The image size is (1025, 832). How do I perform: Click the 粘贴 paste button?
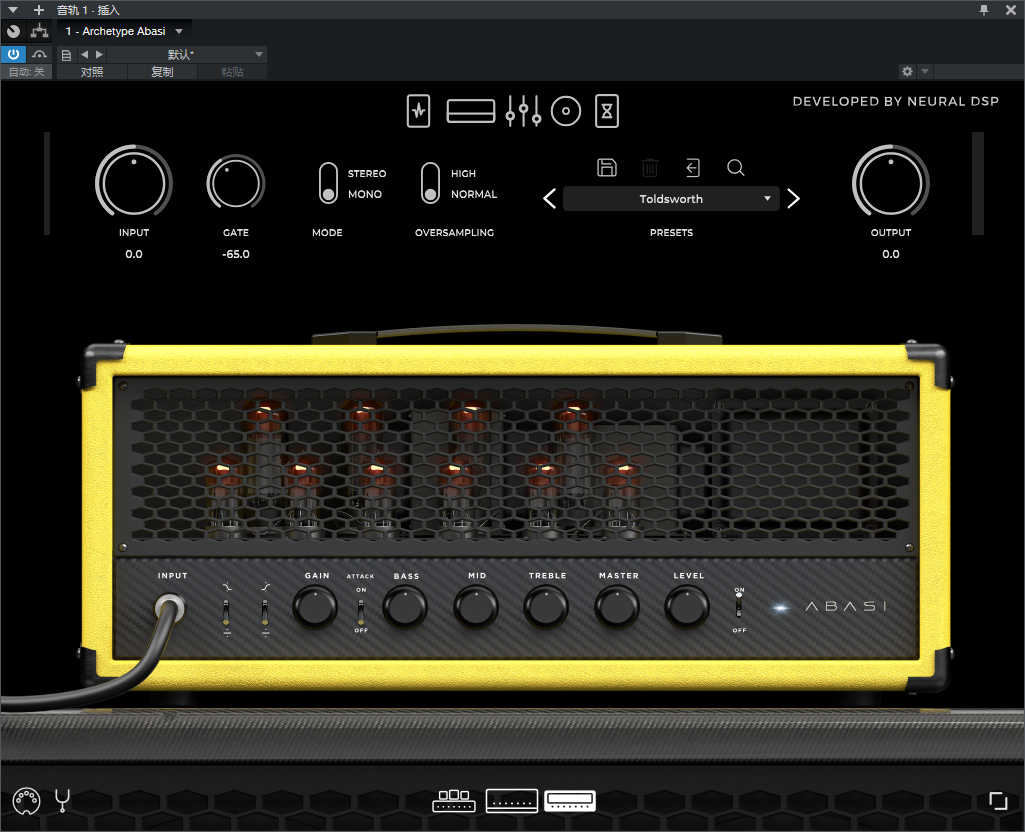[232, 72]
